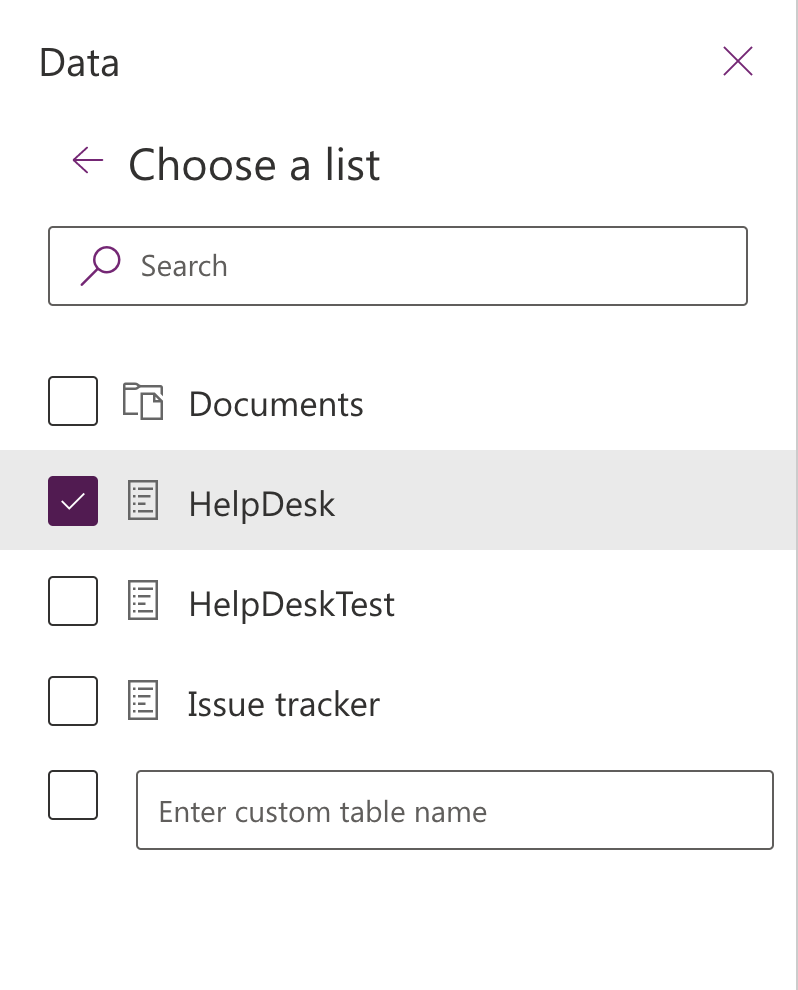Image resolution: width=798 pixels, height=990 pixels.
Task: Click the magnifying glass search icon
Action: pyautogui.click(x=100, y=266)
